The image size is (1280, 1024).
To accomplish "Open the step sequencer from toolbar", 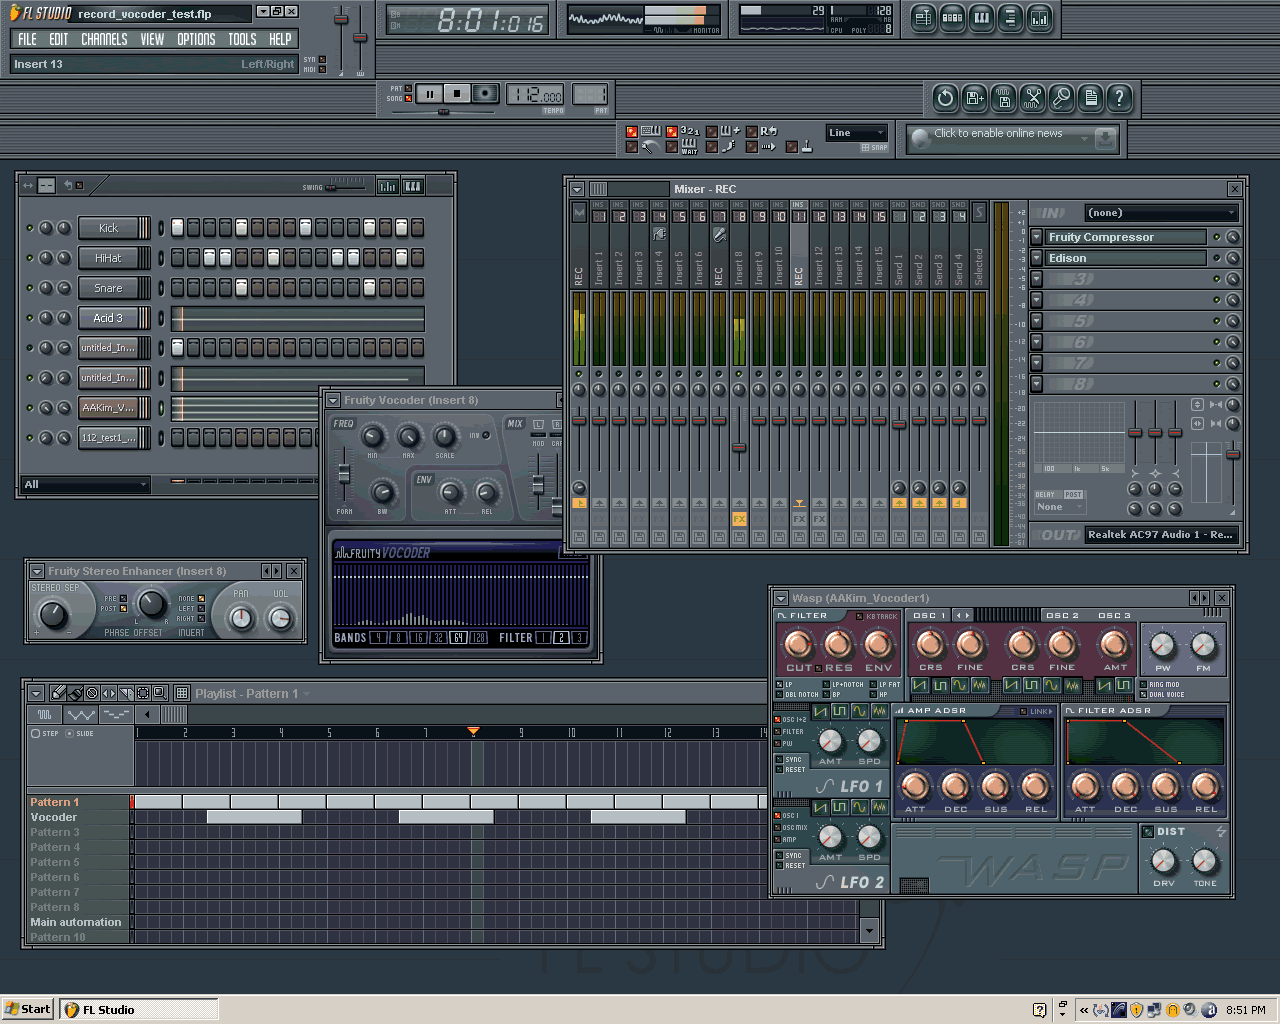I will 952,17.
